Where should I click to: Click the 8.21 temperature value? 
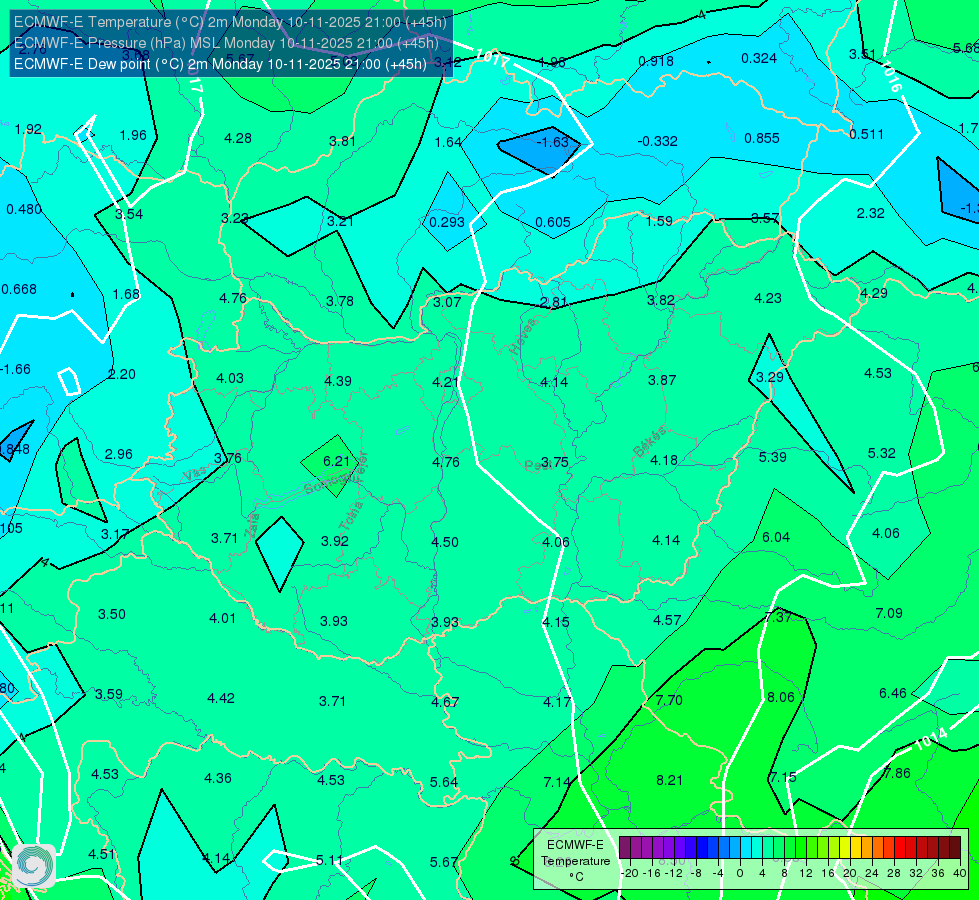pyautogui.click(x=669, y=779)
